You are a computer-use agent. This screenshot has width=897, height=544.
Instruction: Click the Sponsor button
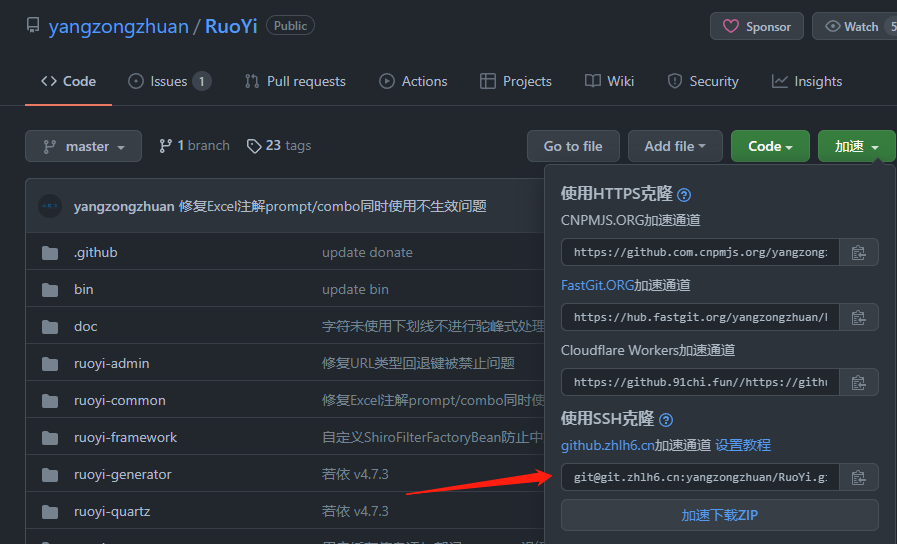coord(756,26)
